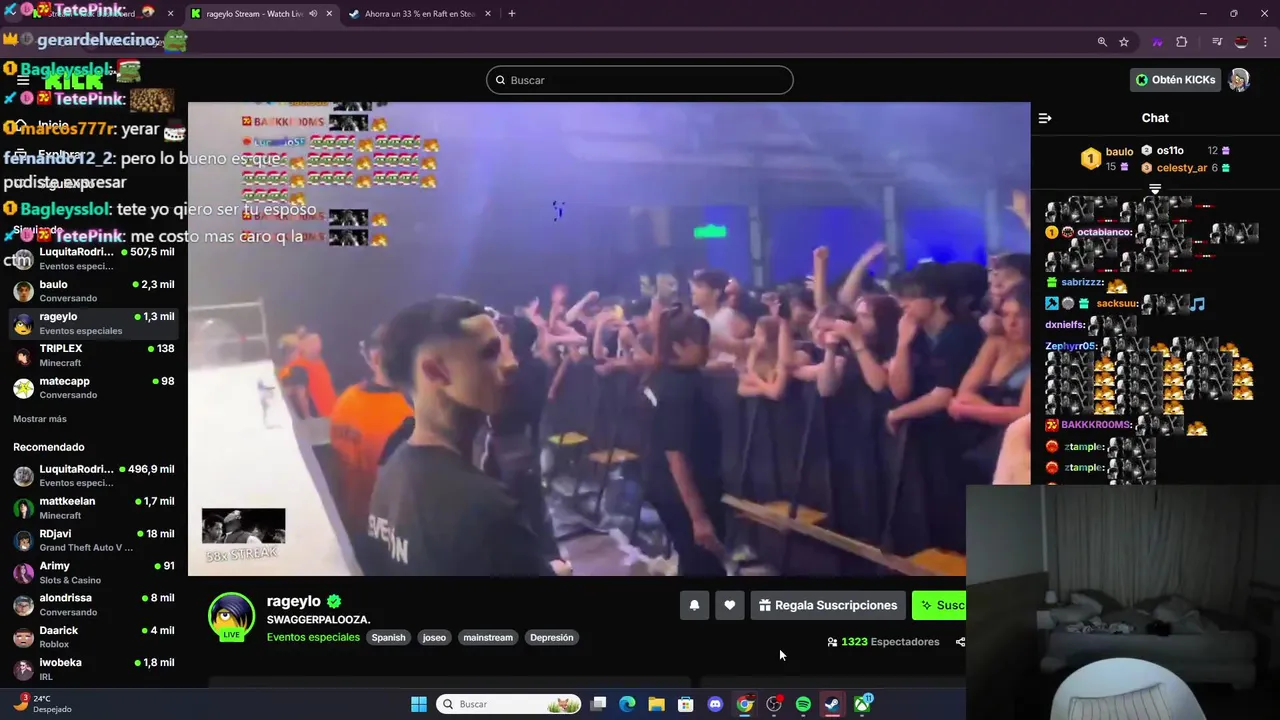
Task: Open Spotify from the taskbar
Action: (803, 704)
